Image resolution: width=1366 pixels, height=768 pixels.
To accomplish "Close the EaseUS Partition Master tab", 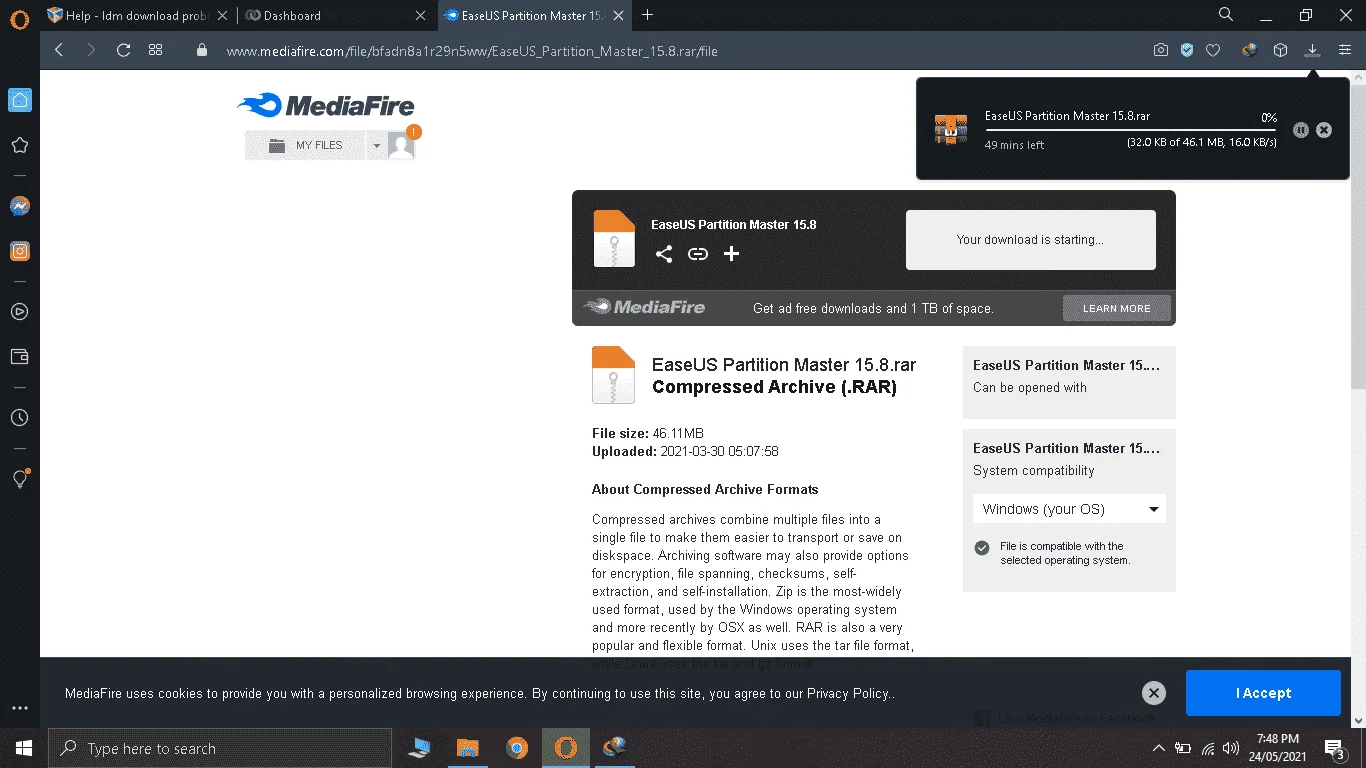I will 619,15.
